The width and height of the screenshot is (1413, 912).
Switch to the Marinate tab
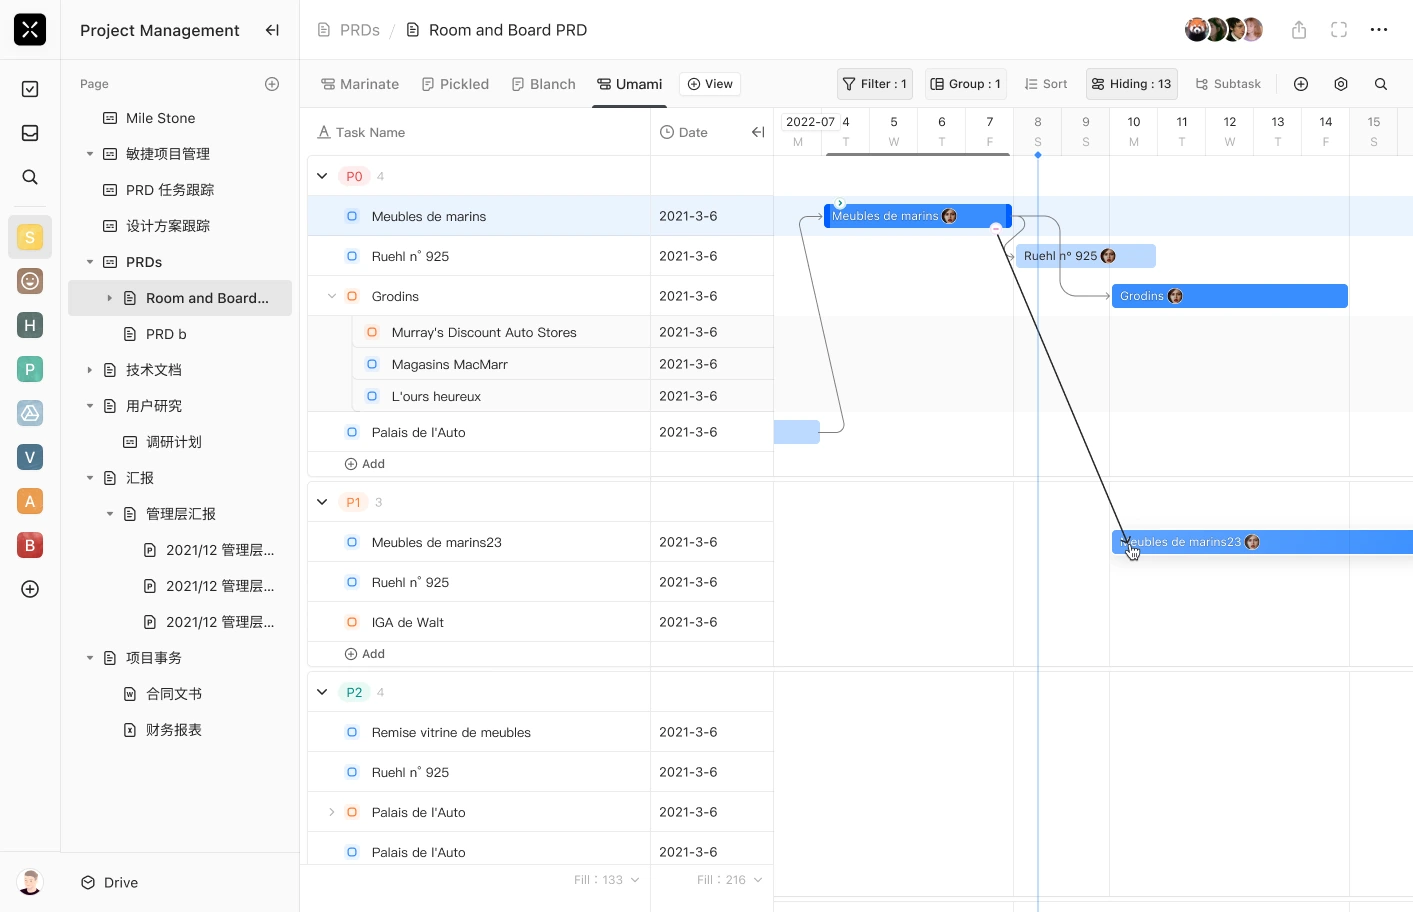coord(360,84)
